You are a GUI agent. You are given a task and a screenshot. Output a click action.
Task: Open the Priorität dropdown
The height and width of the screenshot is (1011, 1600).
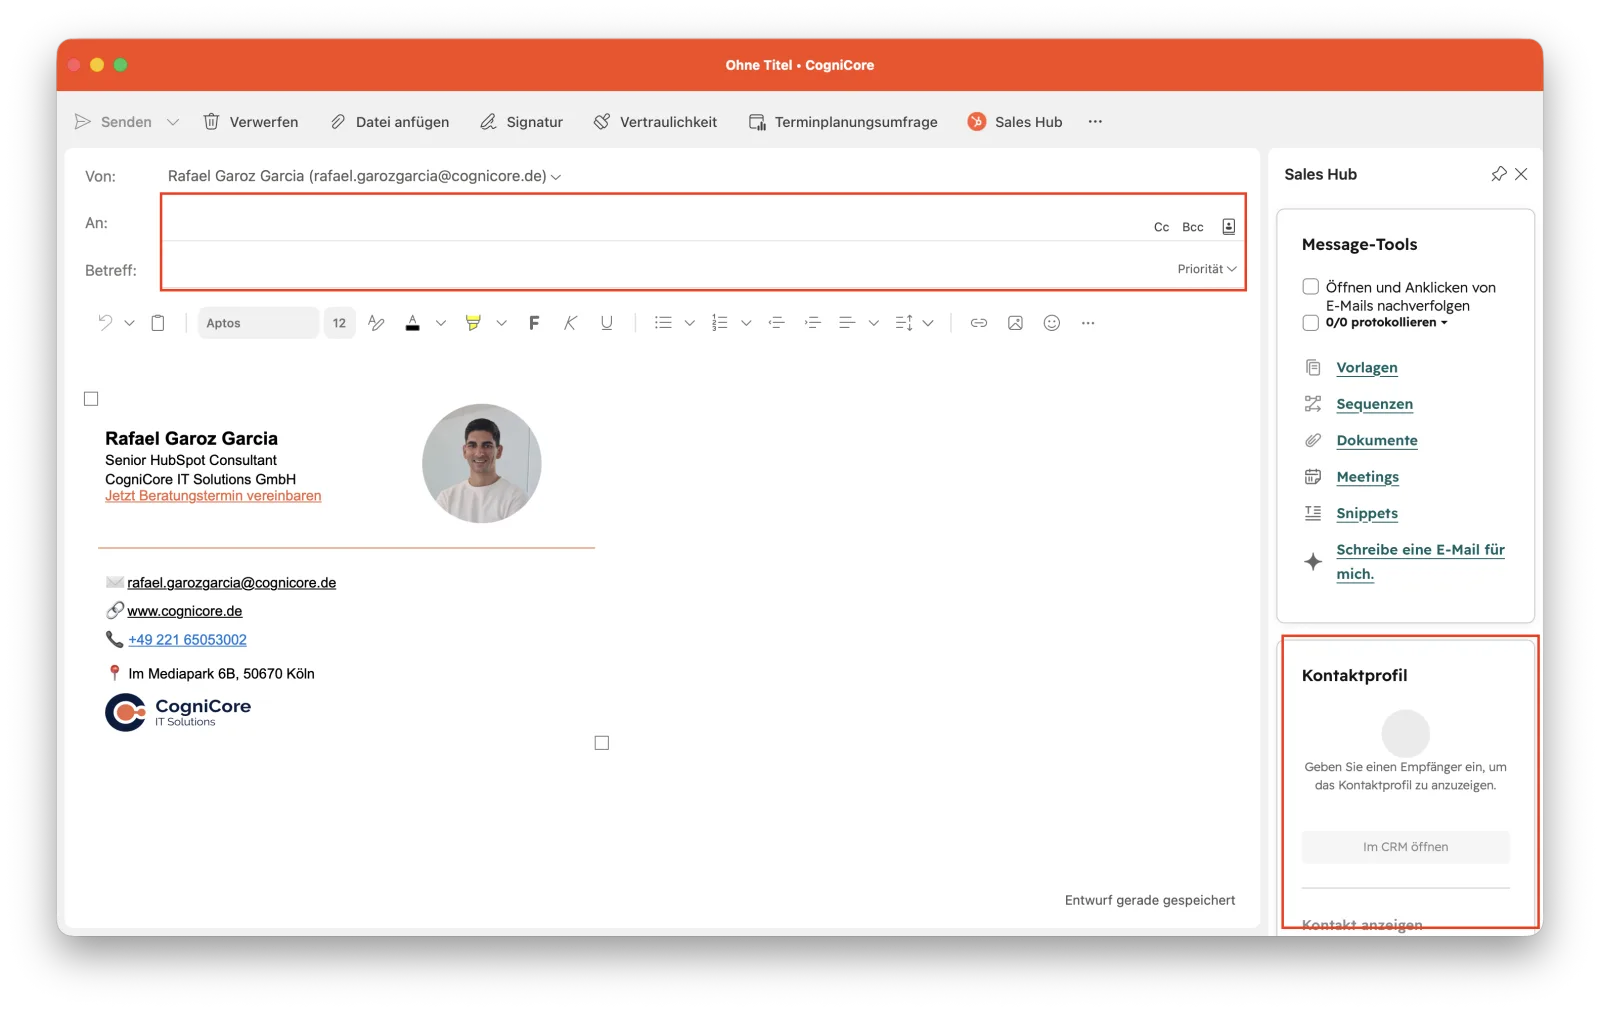coord(1207,269)
